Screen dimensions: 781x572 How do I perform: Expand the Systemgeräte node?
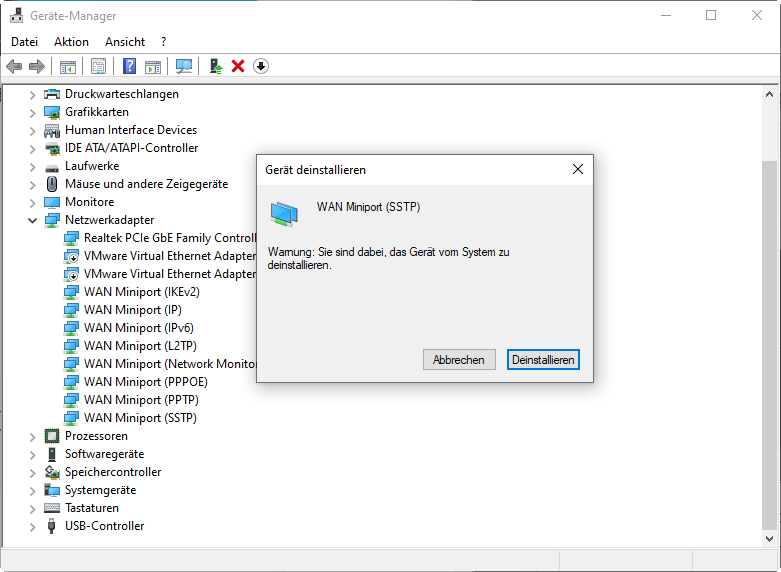tap(32, 490)
